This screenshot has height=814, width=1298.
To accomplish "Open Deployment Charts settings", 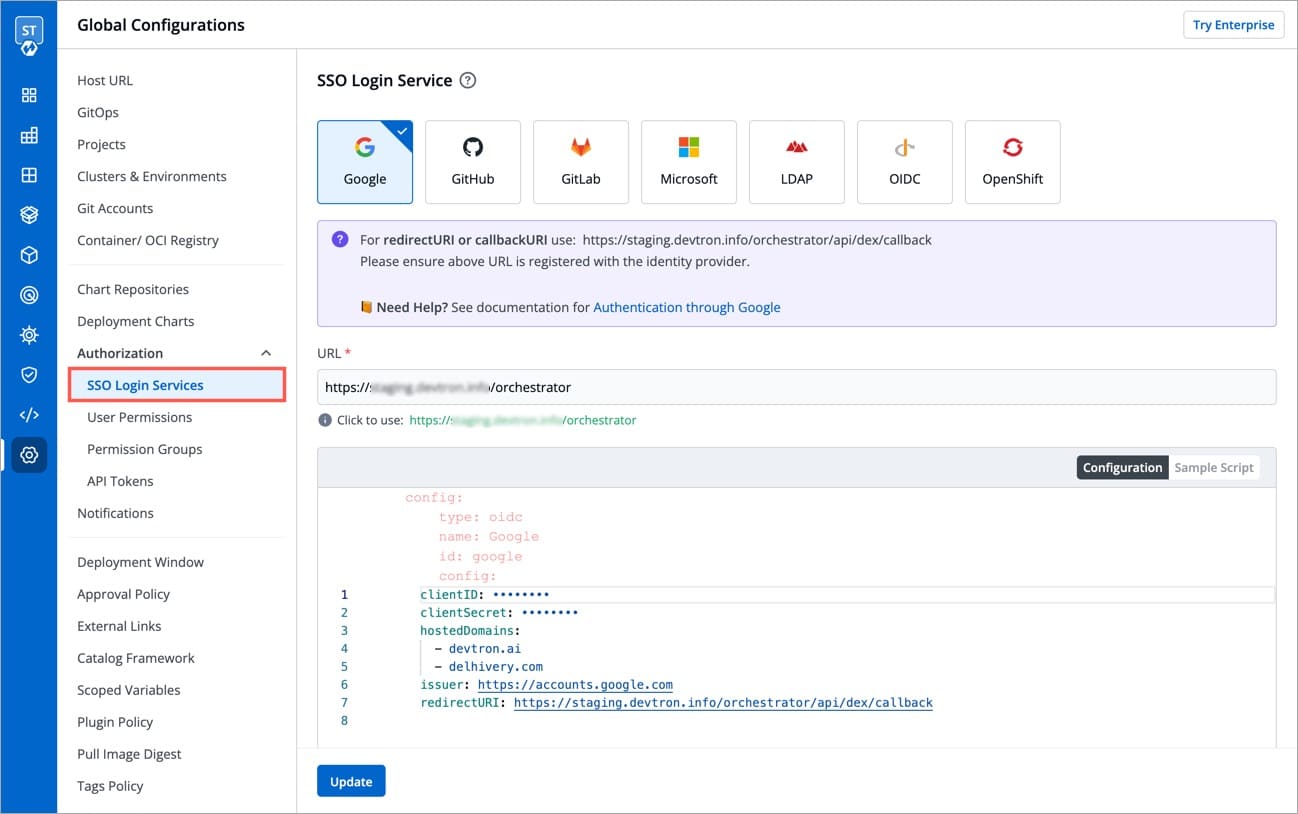I will pyautogui.click(x=136, y=321).
